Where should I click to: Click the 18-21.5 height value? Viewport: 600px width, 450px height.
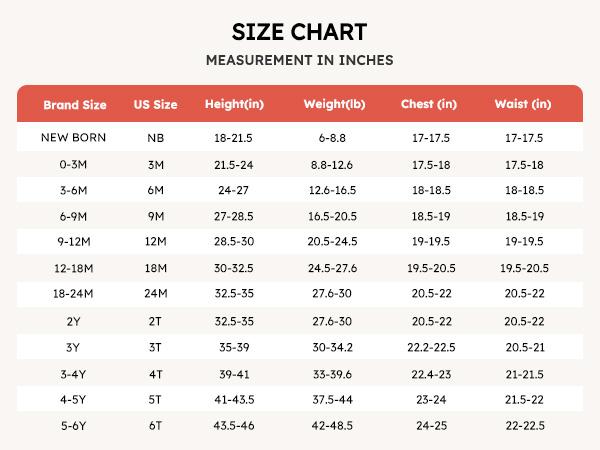[x=233, y=137]
